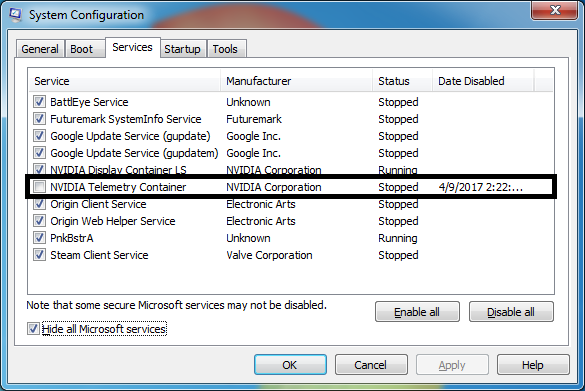Click the Valve Corporation manufacturer cell
The image size is (585, 391).
269,255
